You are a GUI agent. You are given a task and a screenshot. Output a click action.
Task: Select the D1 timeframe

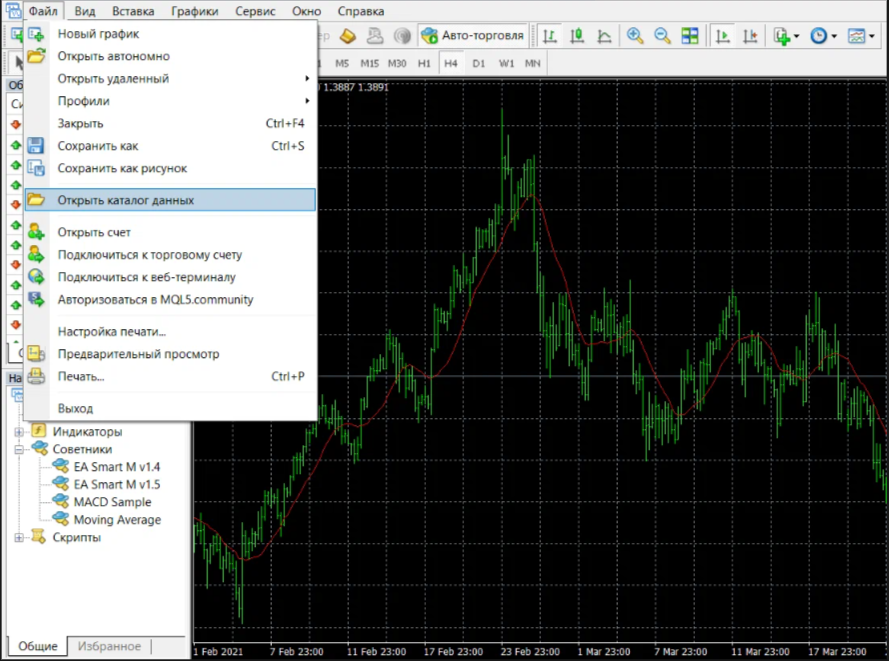click(479, 63)
